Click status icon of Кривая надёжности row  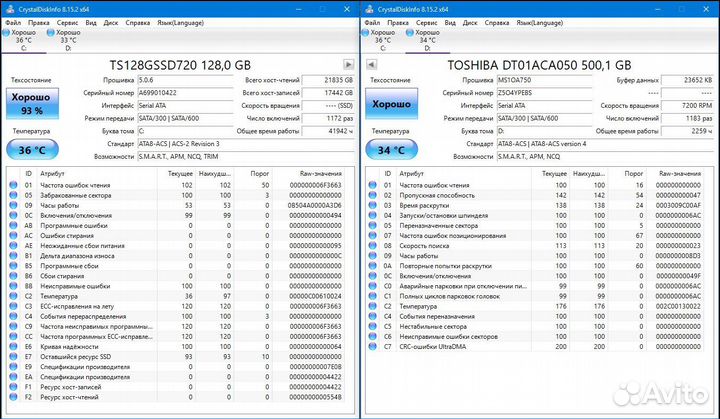coord(13,347)
